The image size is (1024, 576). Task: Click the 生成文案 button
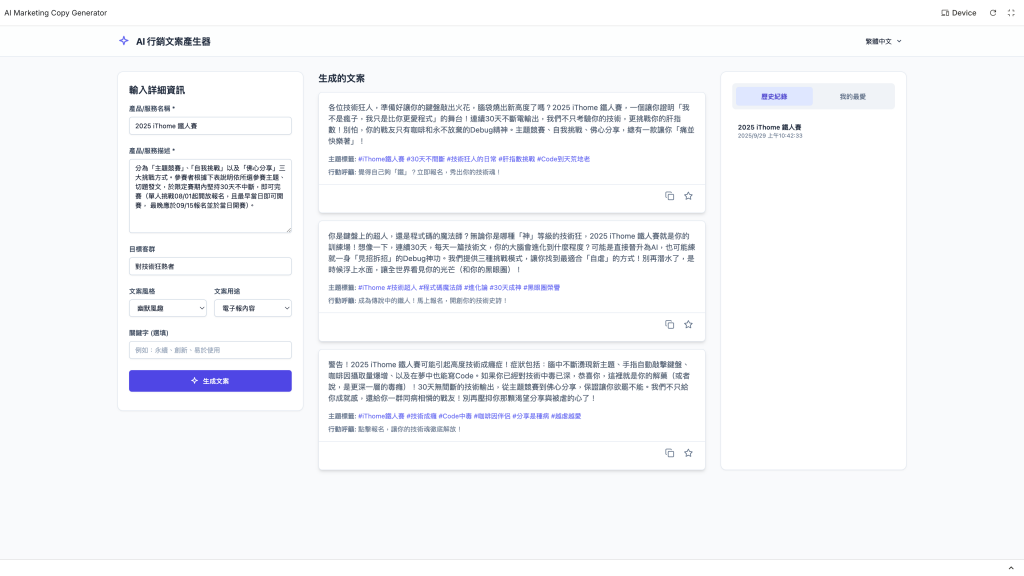coord(210,381)
